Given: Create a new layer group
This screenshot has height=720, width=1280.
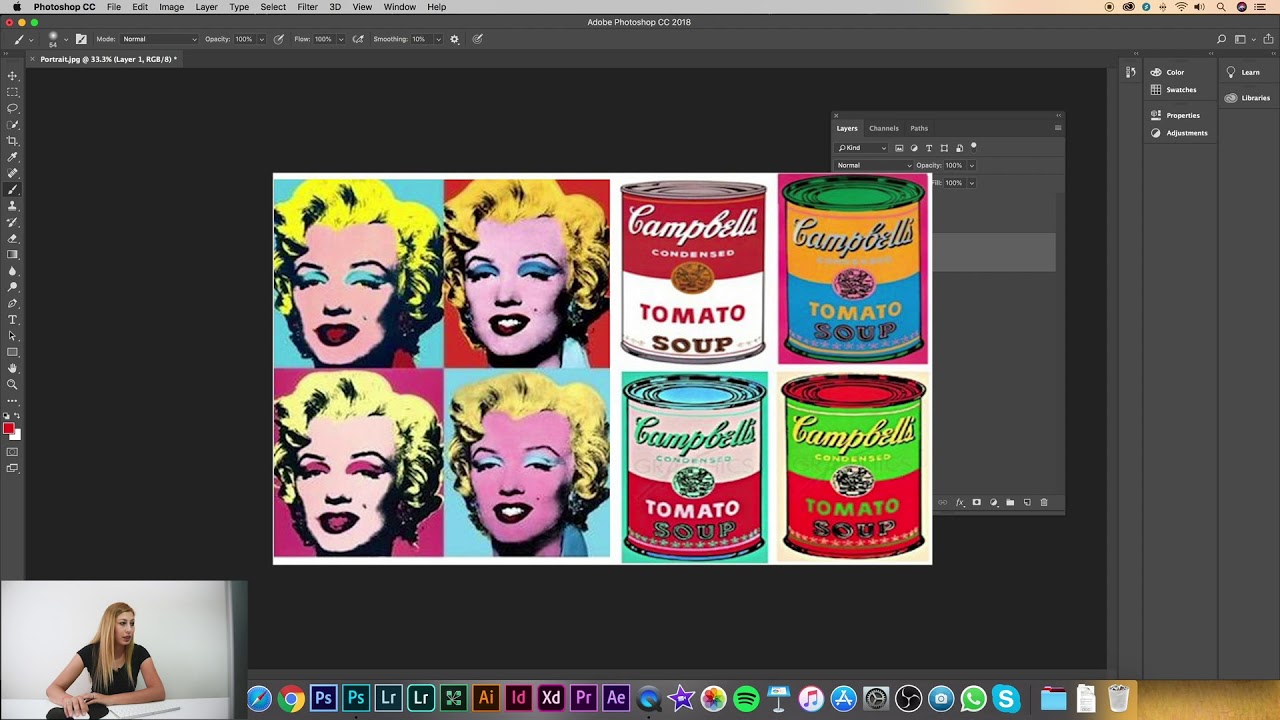Looking at the screenshot, I should pos(1010,502).
